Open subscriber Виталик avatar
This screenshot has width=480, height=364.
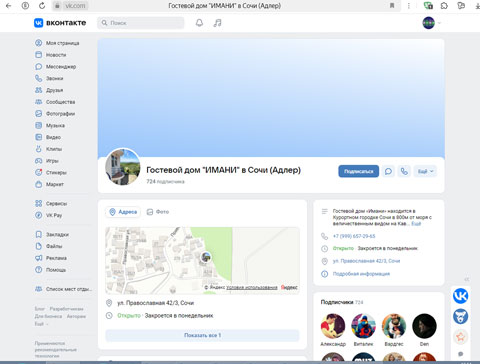(363, 326)
